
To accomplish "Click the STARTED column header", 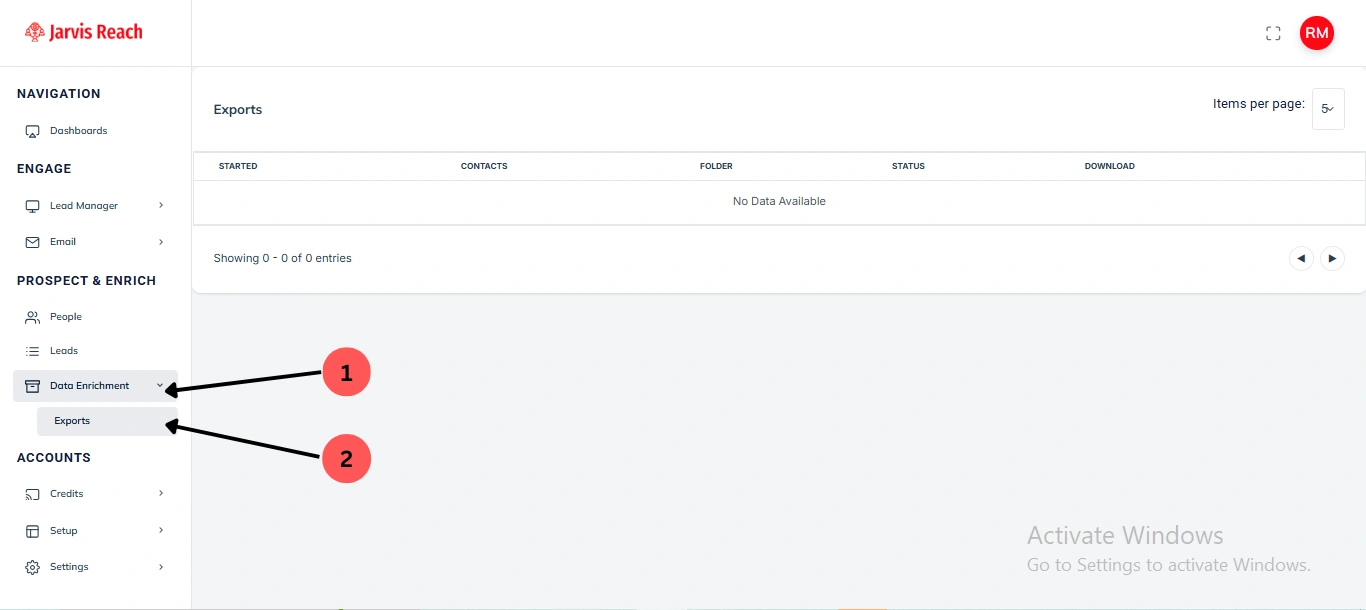I will 238,166.
